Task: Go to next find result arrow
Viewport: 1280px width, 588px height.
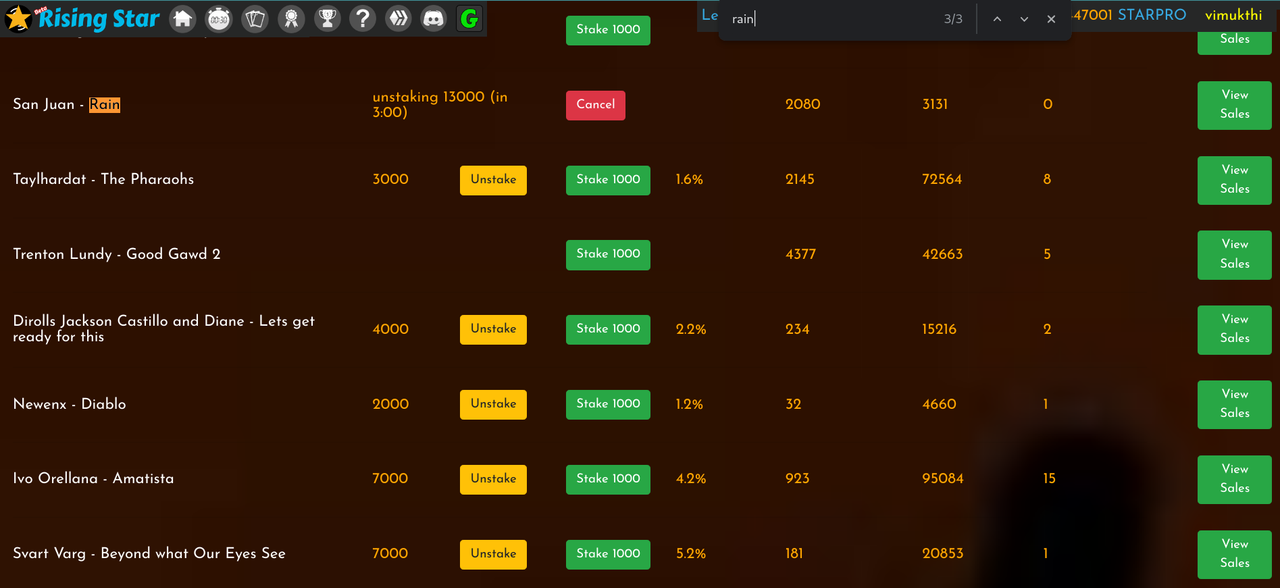Action: click(1024, 19)
